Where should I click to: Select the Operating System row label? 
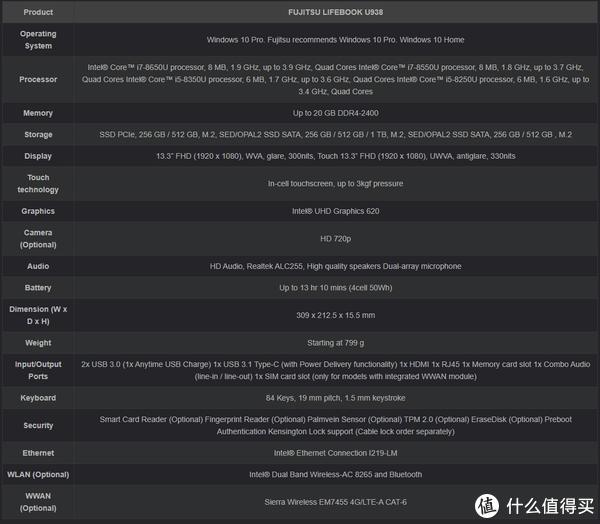38,40
